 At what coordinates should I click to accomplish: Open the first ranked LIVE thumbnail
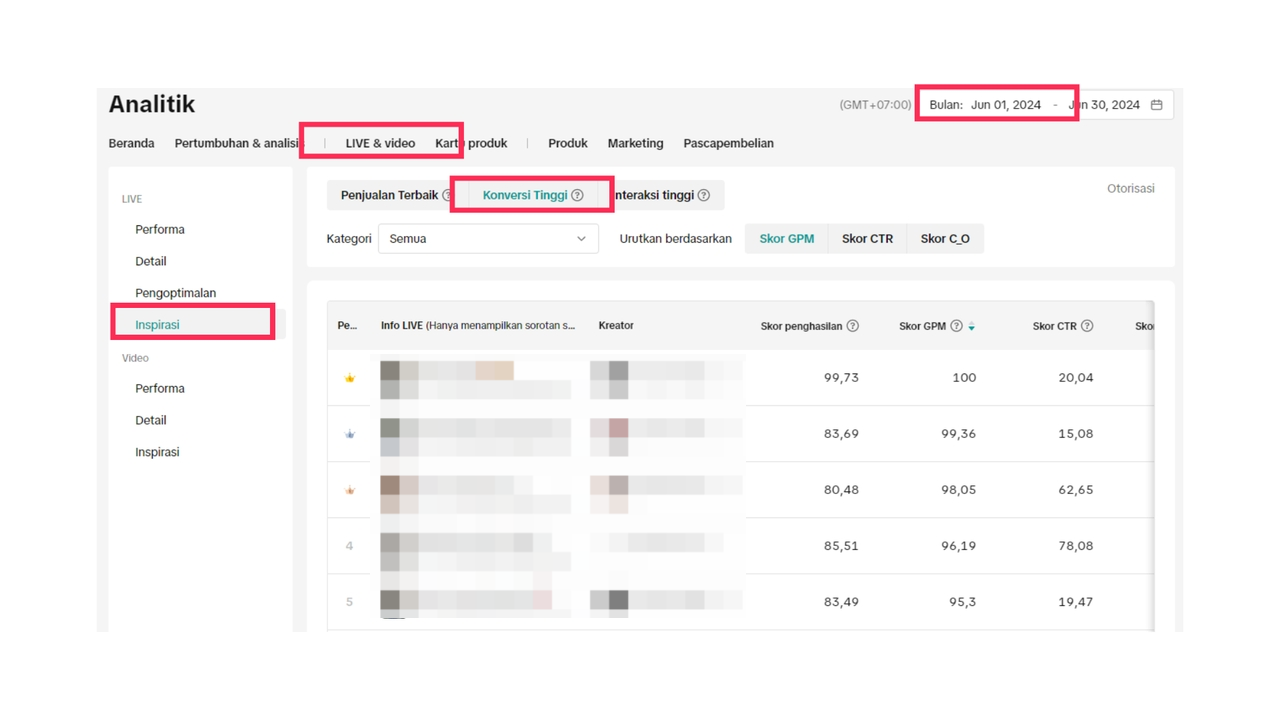pyautogui.click(x=390, y=378)
